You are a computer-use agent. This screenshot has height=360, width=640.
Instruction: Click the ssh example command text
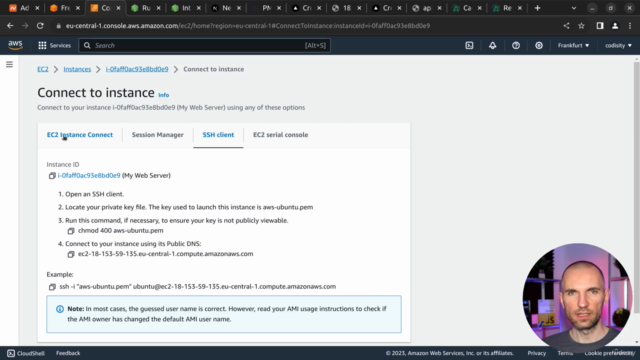click(198, 287)
